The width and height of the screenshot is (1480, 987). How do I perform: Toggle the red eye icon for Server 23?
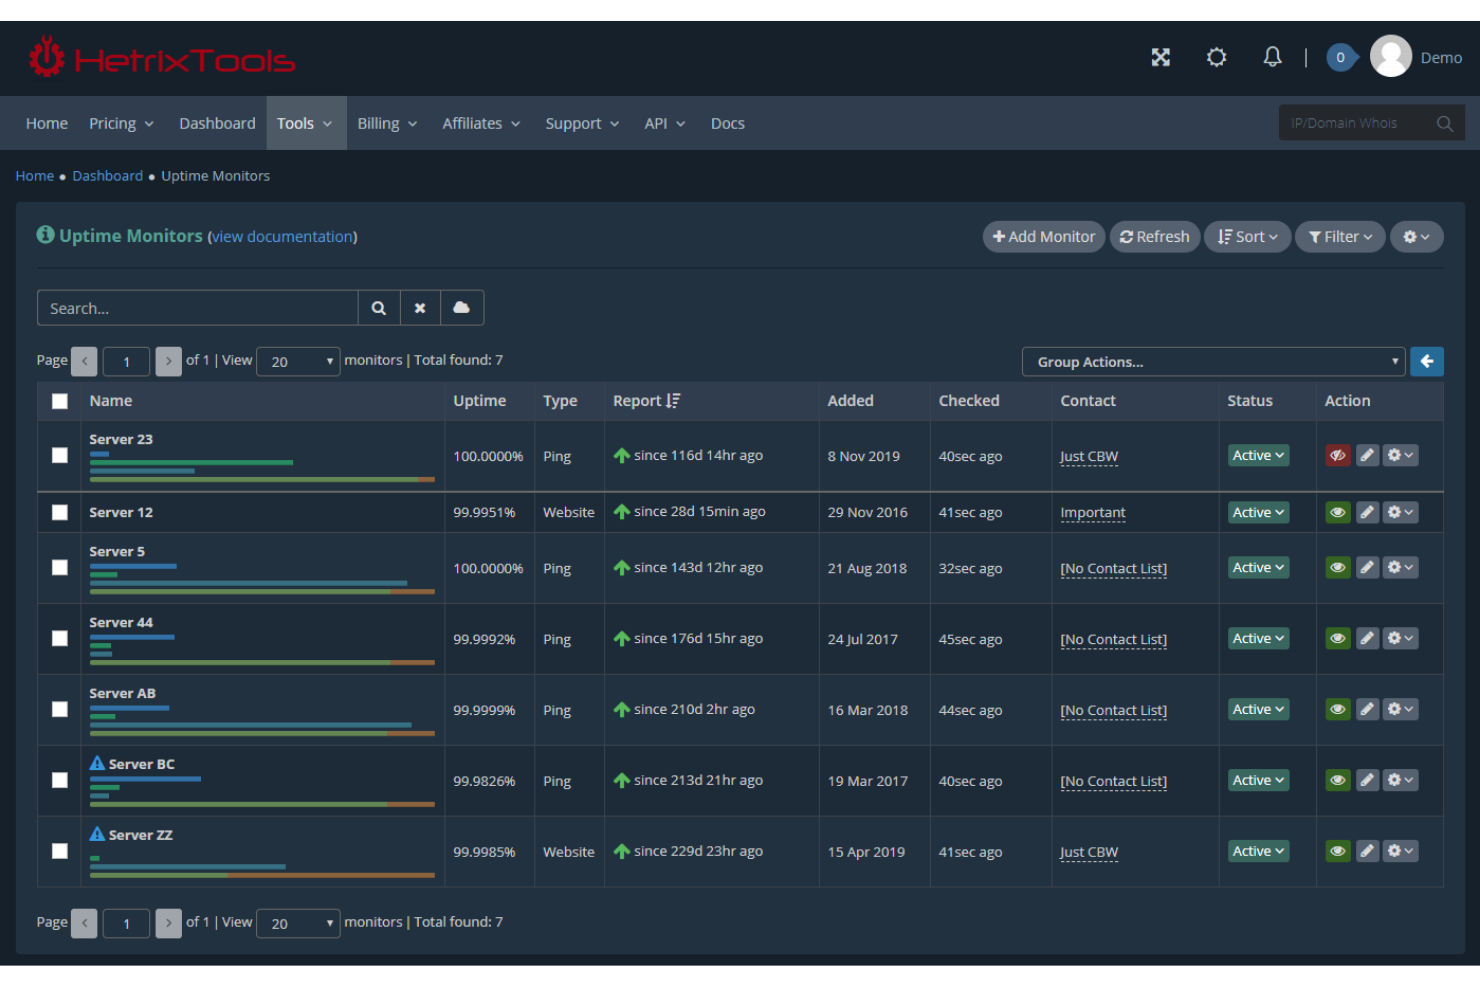point(1338,455)
